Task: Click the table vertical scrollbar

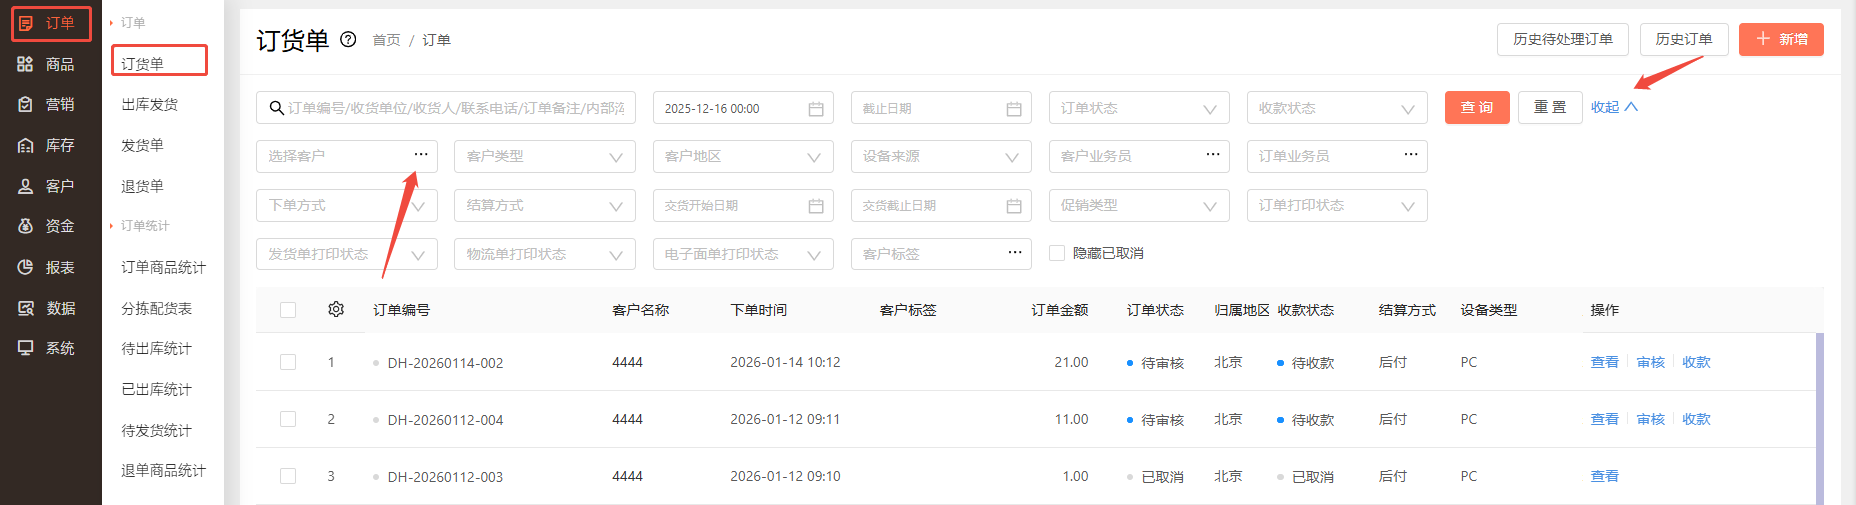Action: [x=1820, y=419]
